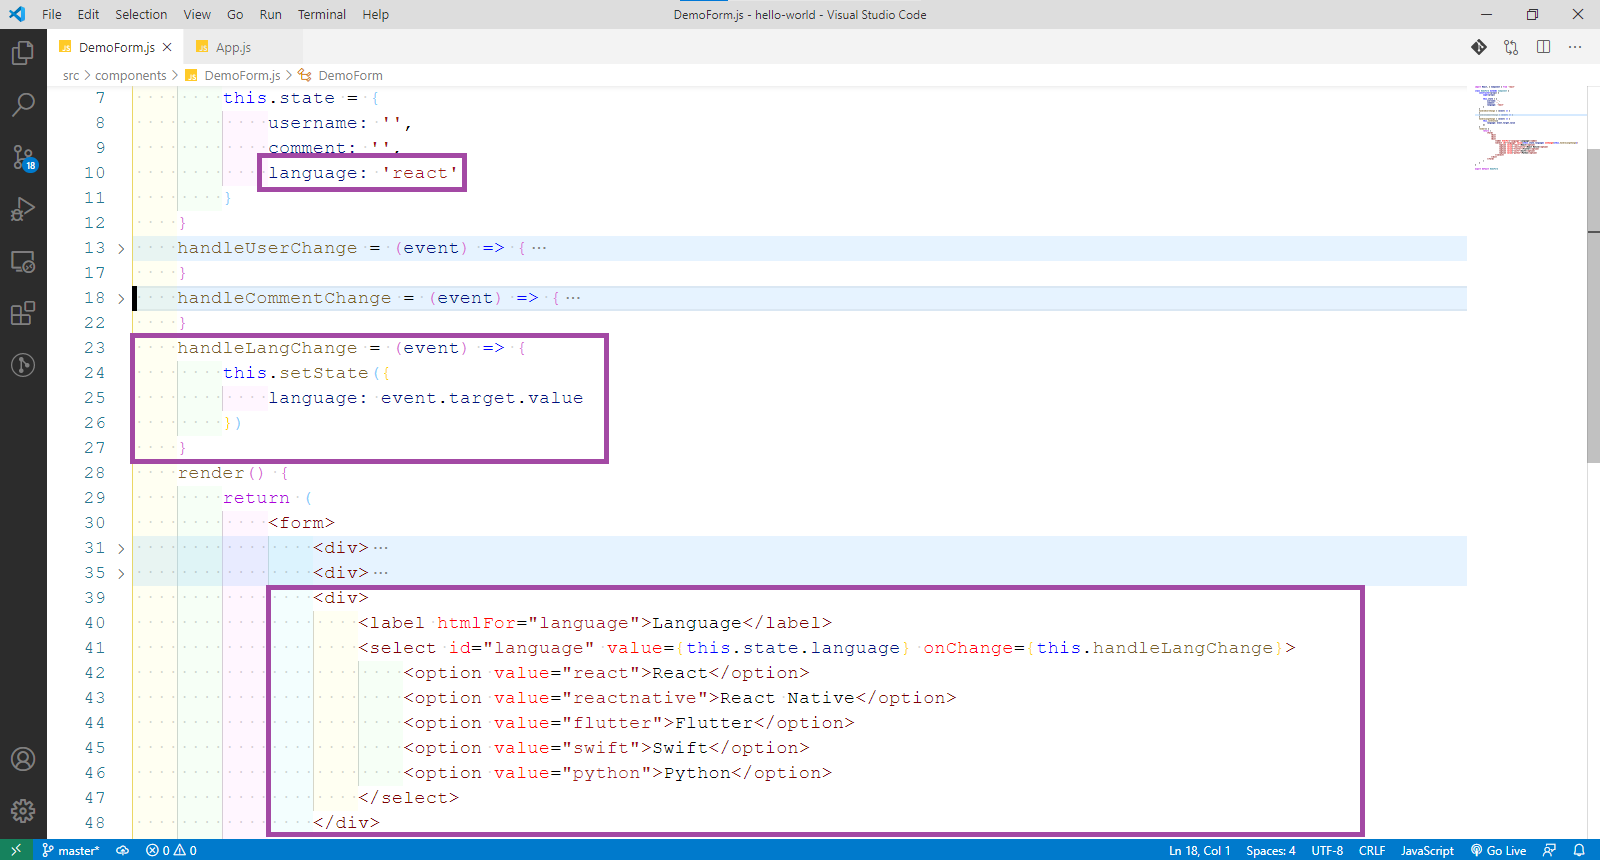Open the Remote Explorer view
This screenshot has height=860, width=1600.
[23, 261]
